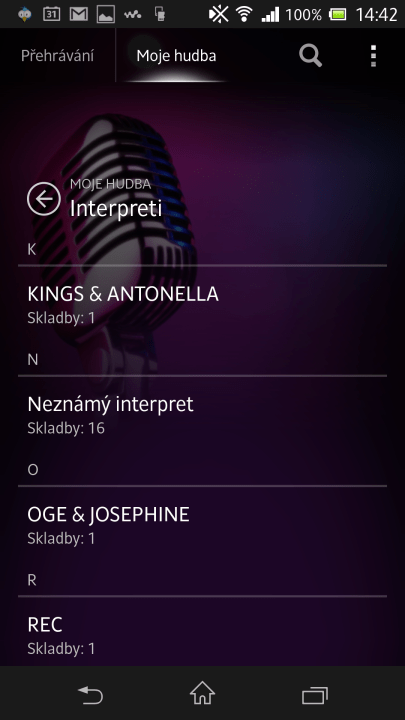405x720 pixels.
Task: Select the Moje hudba tab
Action: click(x=176, y=56)
